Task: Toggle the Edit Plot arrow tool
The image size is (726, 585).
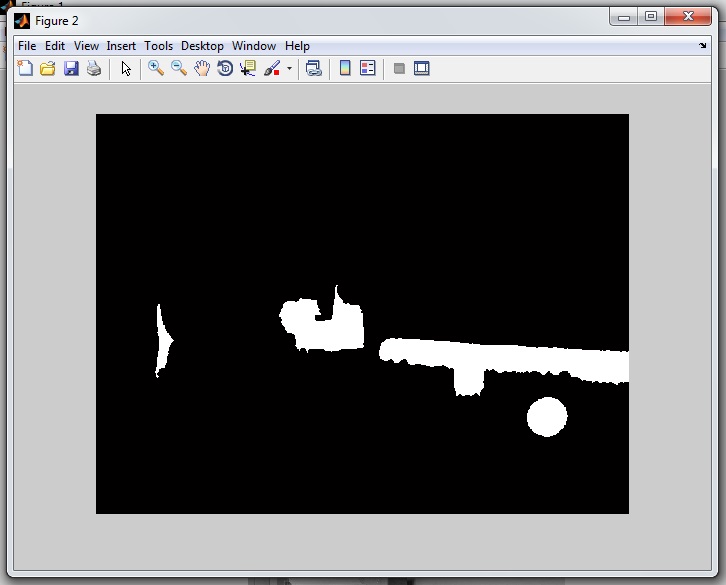Action: click(126, 69)
